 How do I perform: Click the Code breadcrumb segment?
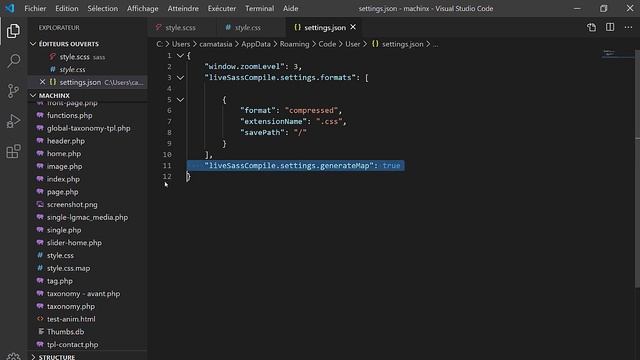pyautogui.click(x=327, y=44)
